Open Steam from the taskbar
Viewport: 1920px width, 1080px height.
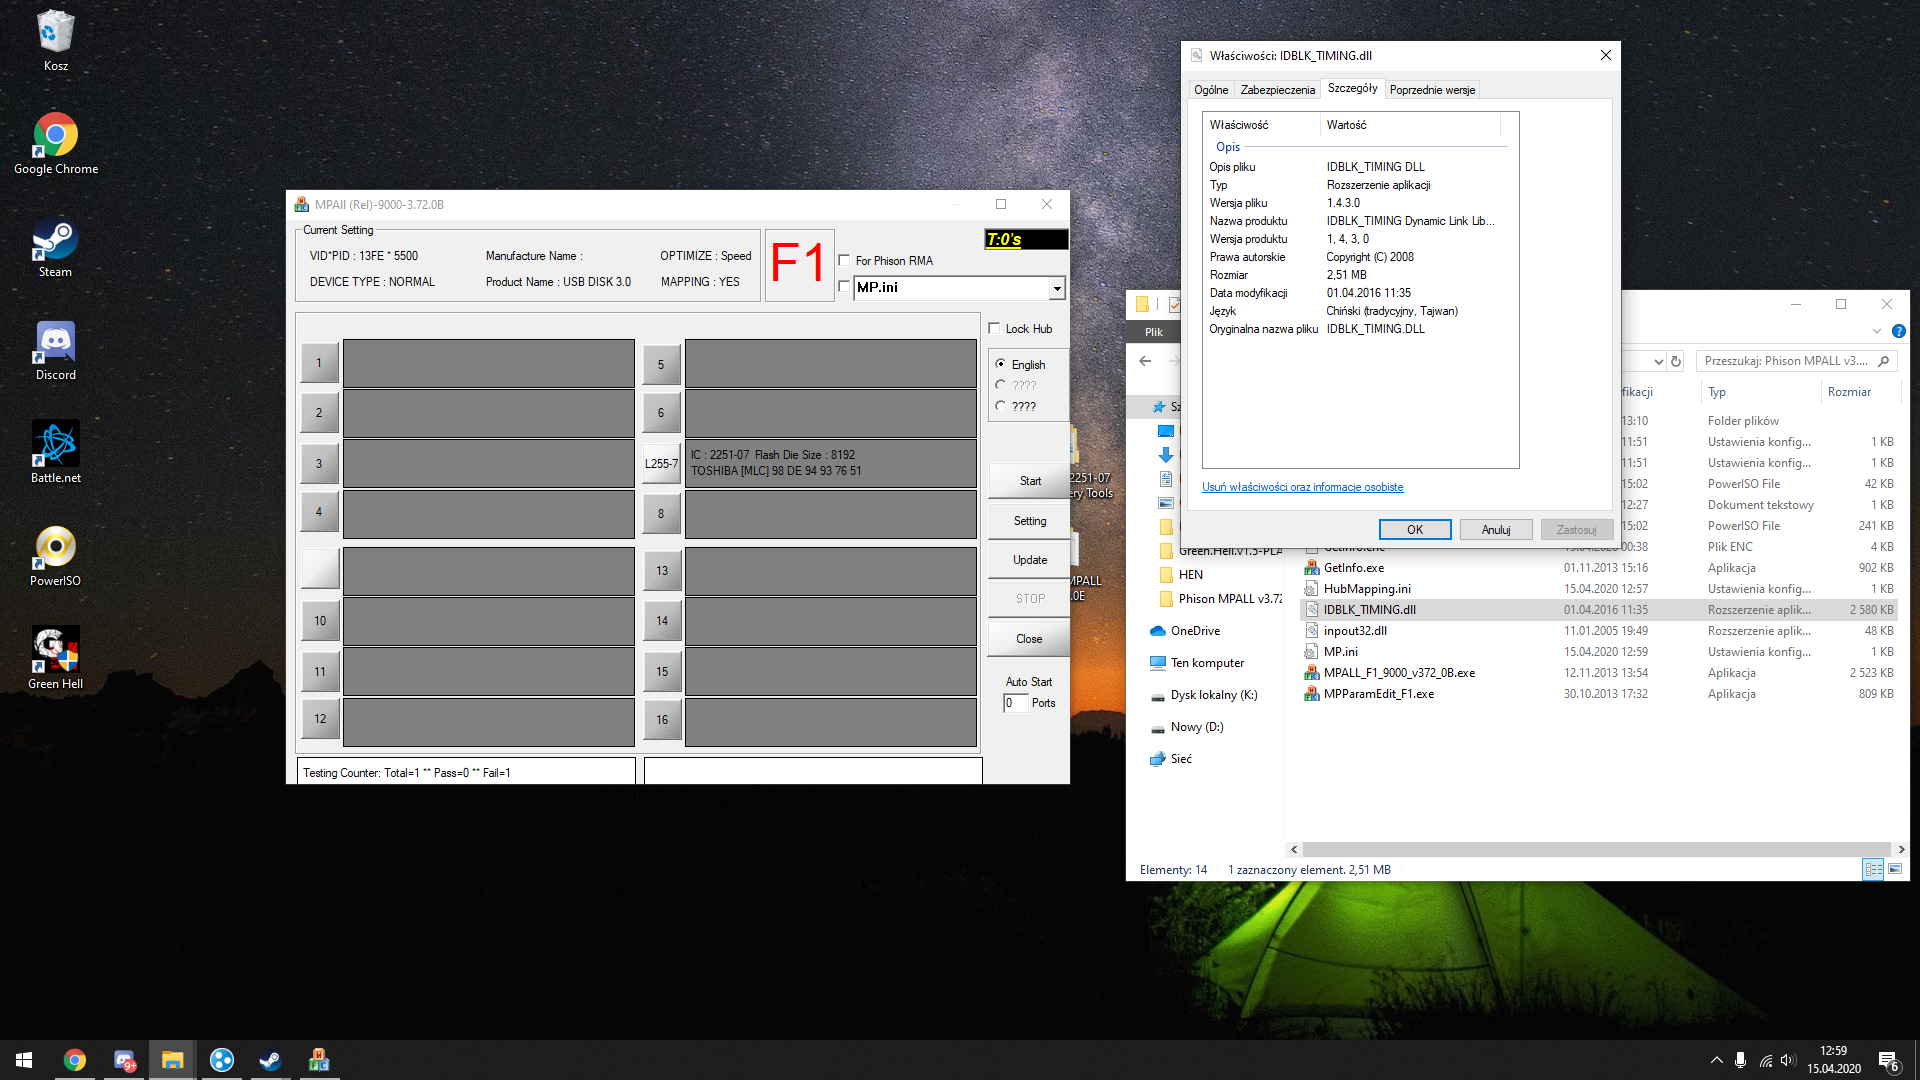point(270,1060)
